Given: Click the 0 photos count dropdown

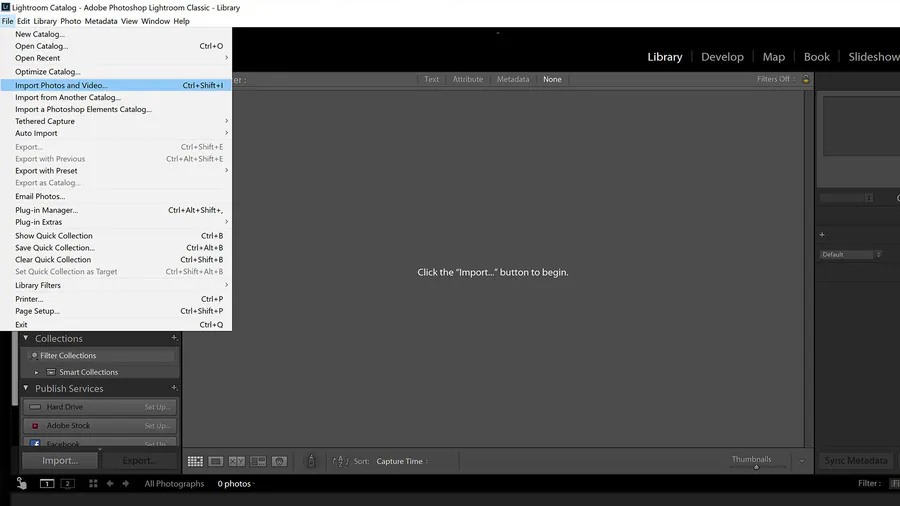Looking at the screenshot, I should 236,484.
